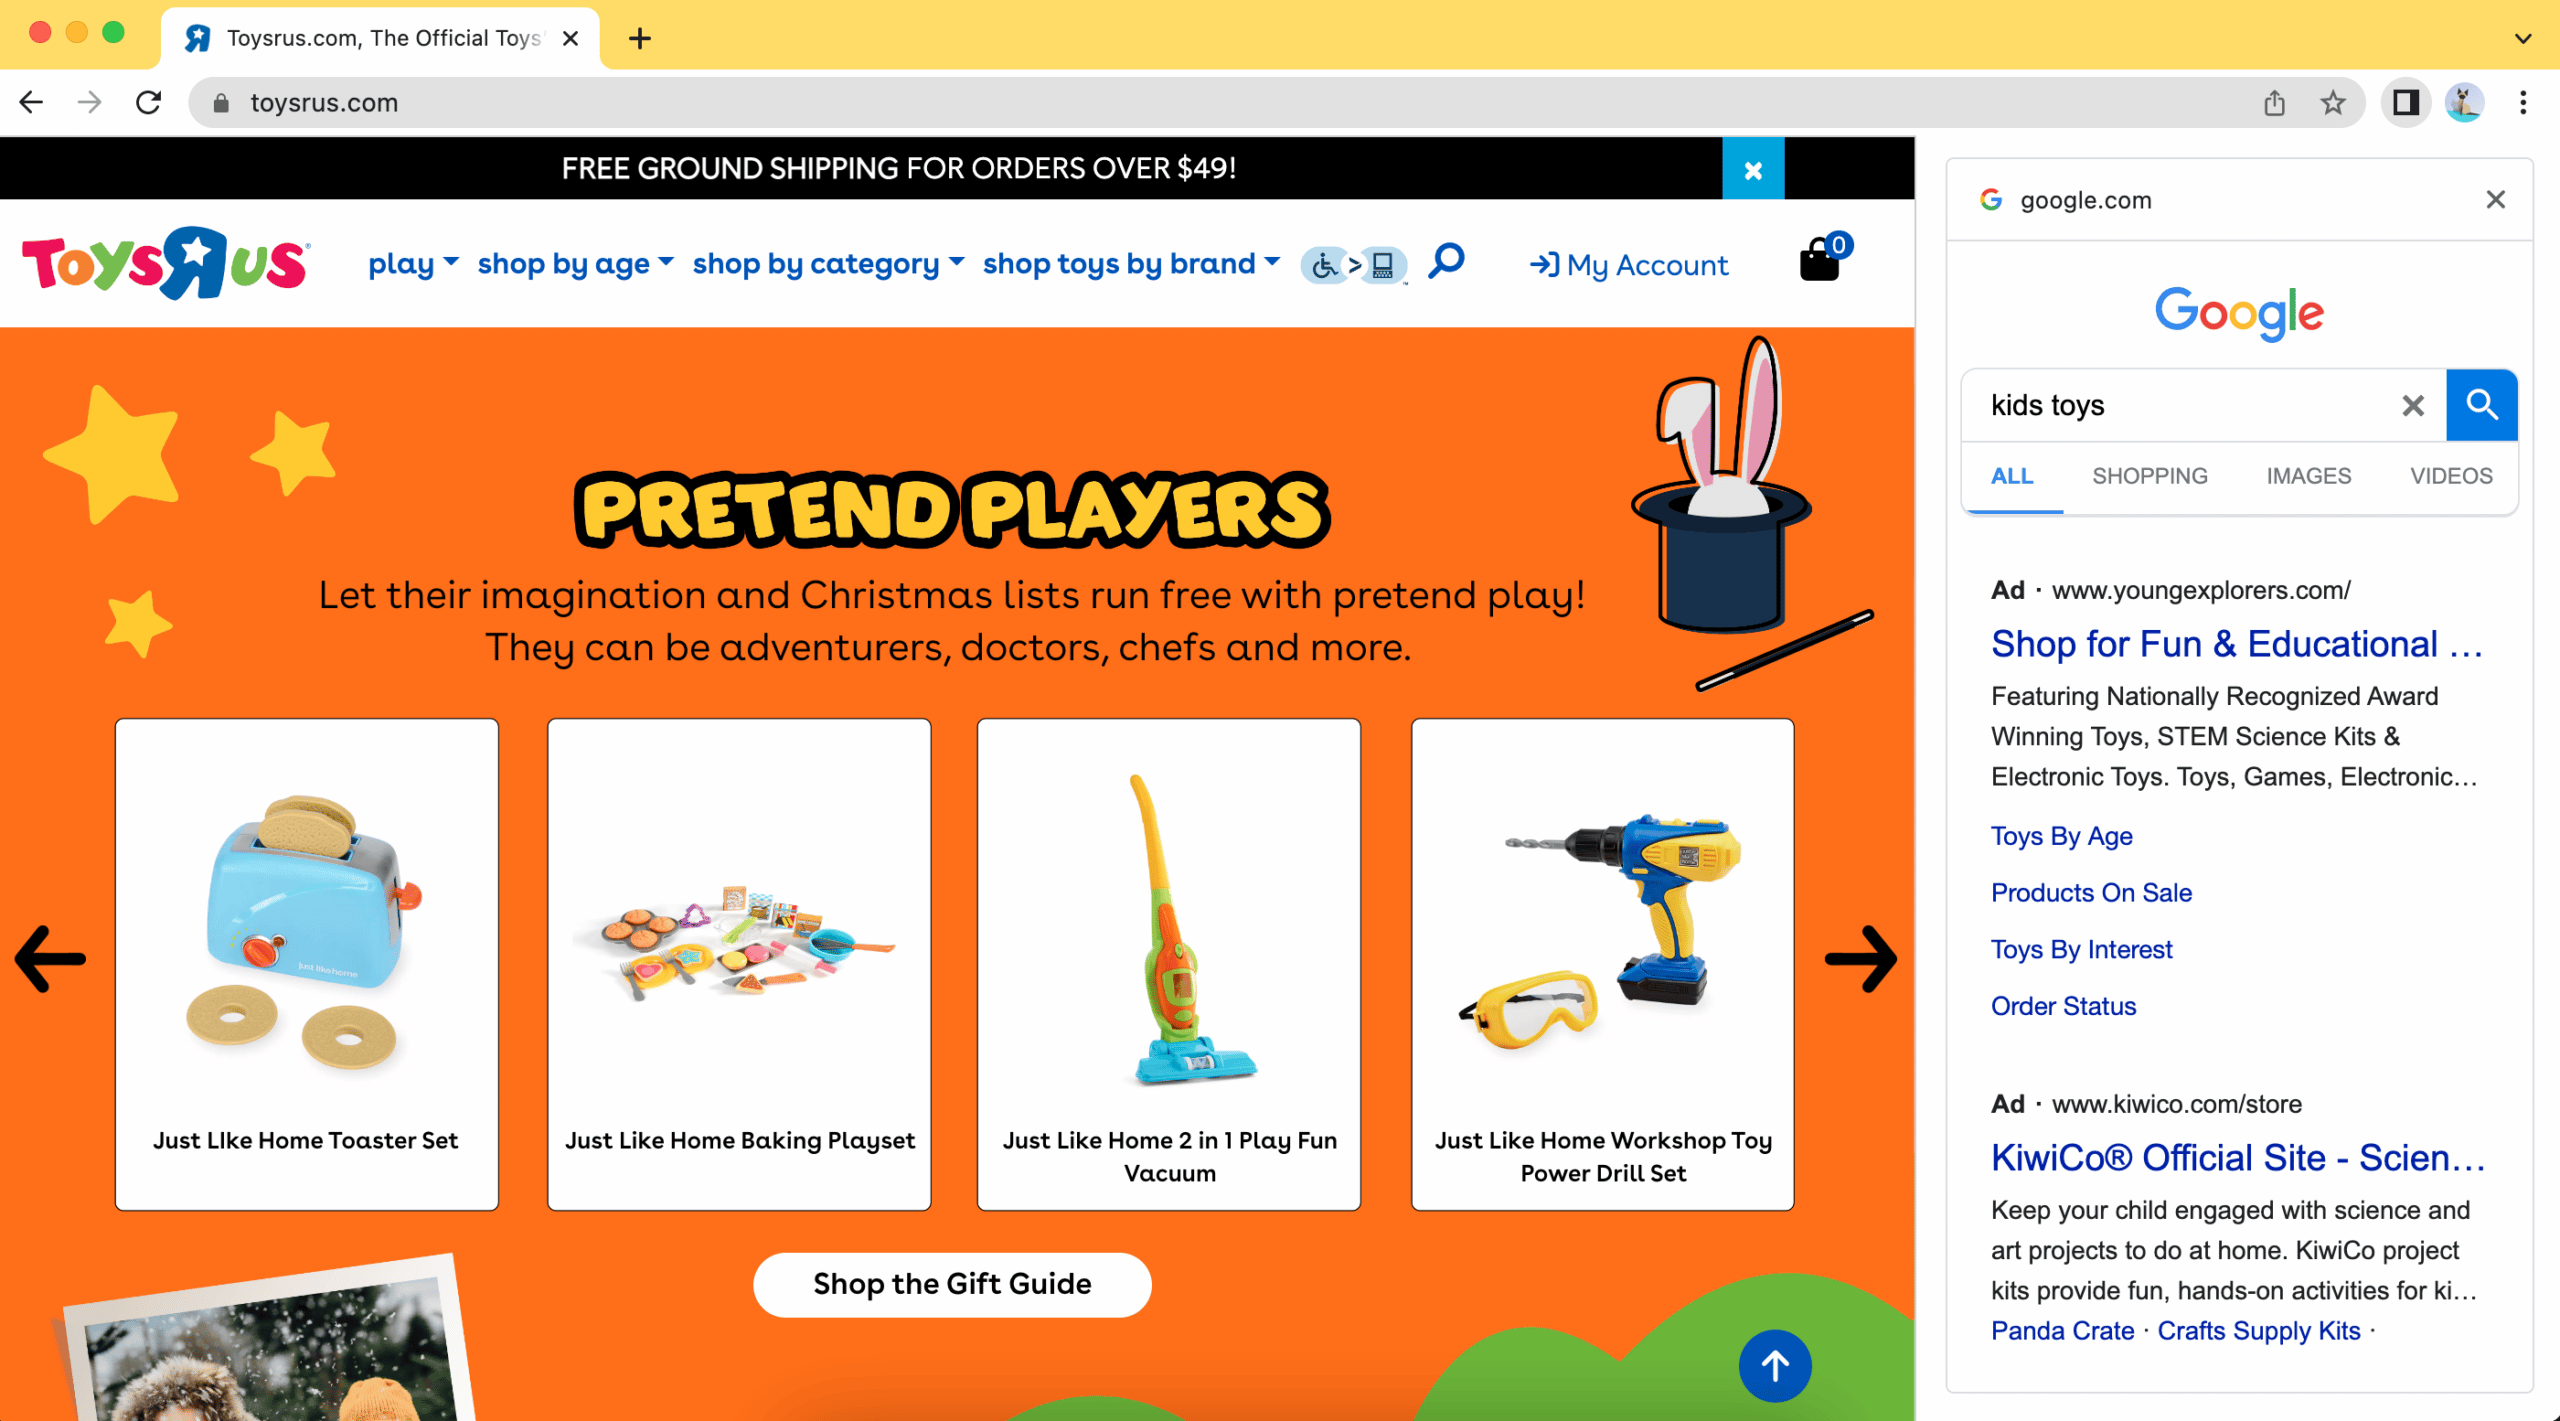This screenshot has width=2560, height=1421.
Task: Expand the Play dropdown menu
Action: tap(411, 262)
